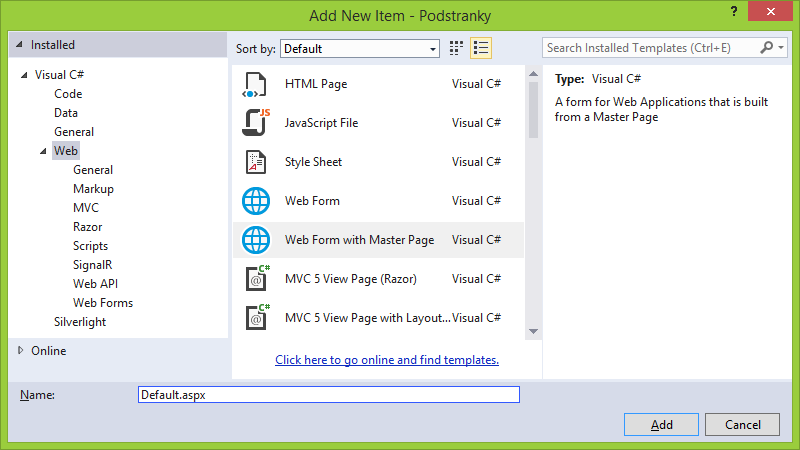Viewport: 800px width, 450px height.
Task: Click the dialog help question mark
Action: (734, 11)
